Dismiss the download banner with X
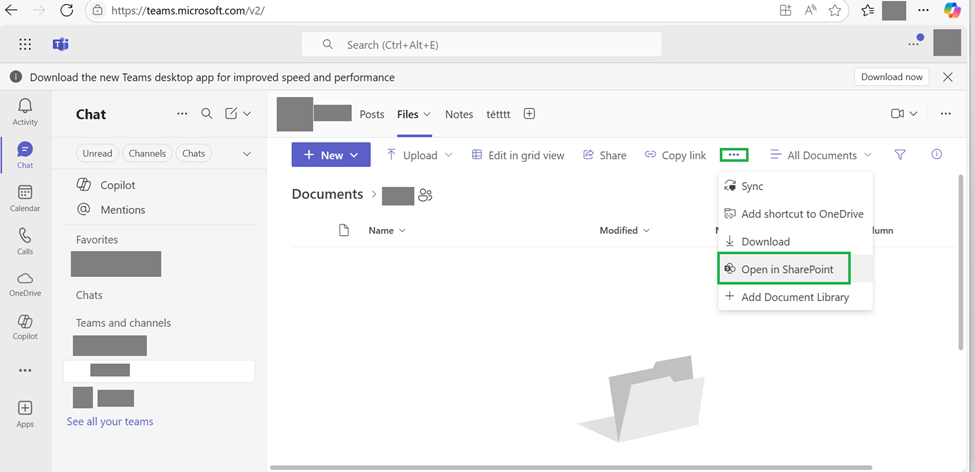The width and height of the screenshot is (975, 472). pos(948,77)
